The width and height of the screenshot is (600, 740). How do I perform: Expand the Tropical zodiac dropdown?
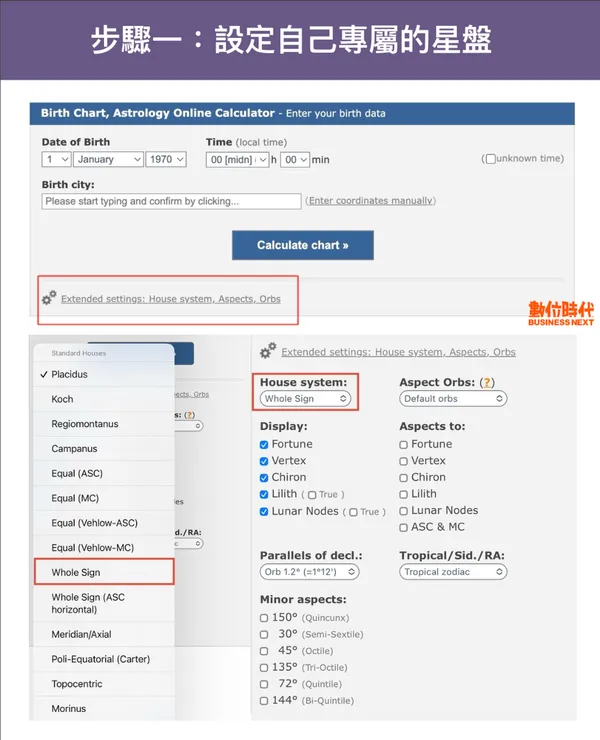point(450,572)
